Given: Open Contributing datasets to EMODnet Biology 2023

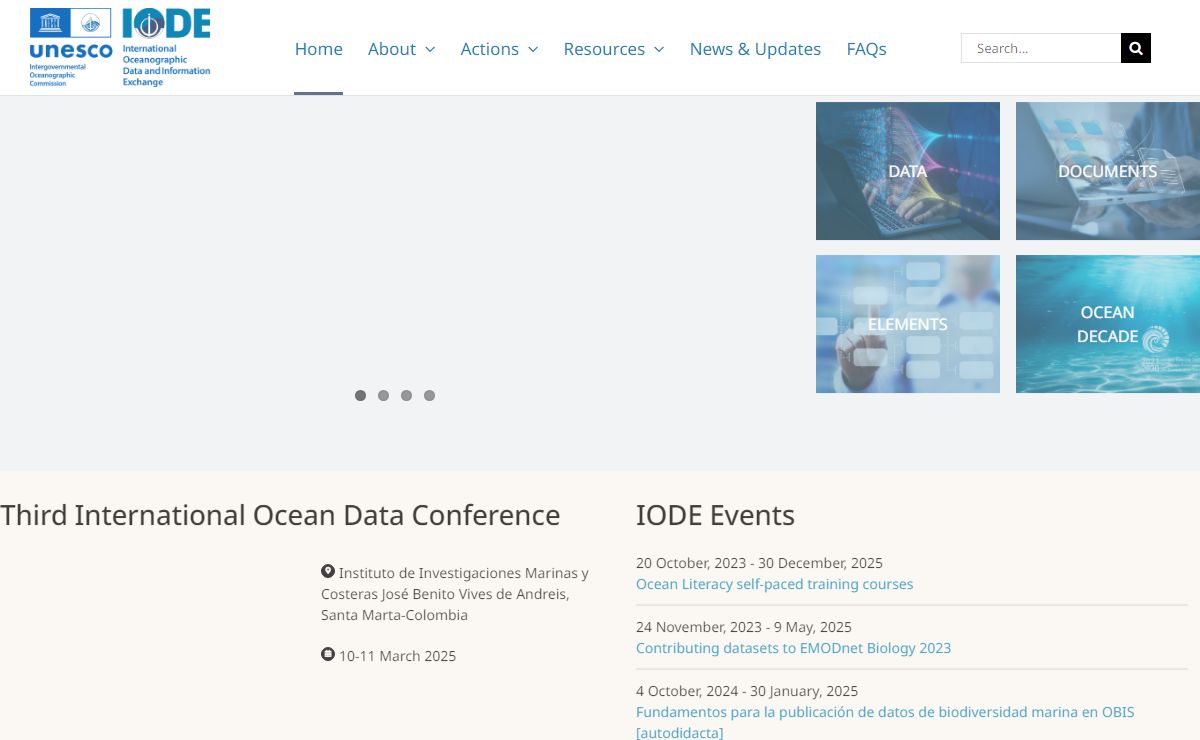Looking at the screenshot, I should [x=793, y=648].
